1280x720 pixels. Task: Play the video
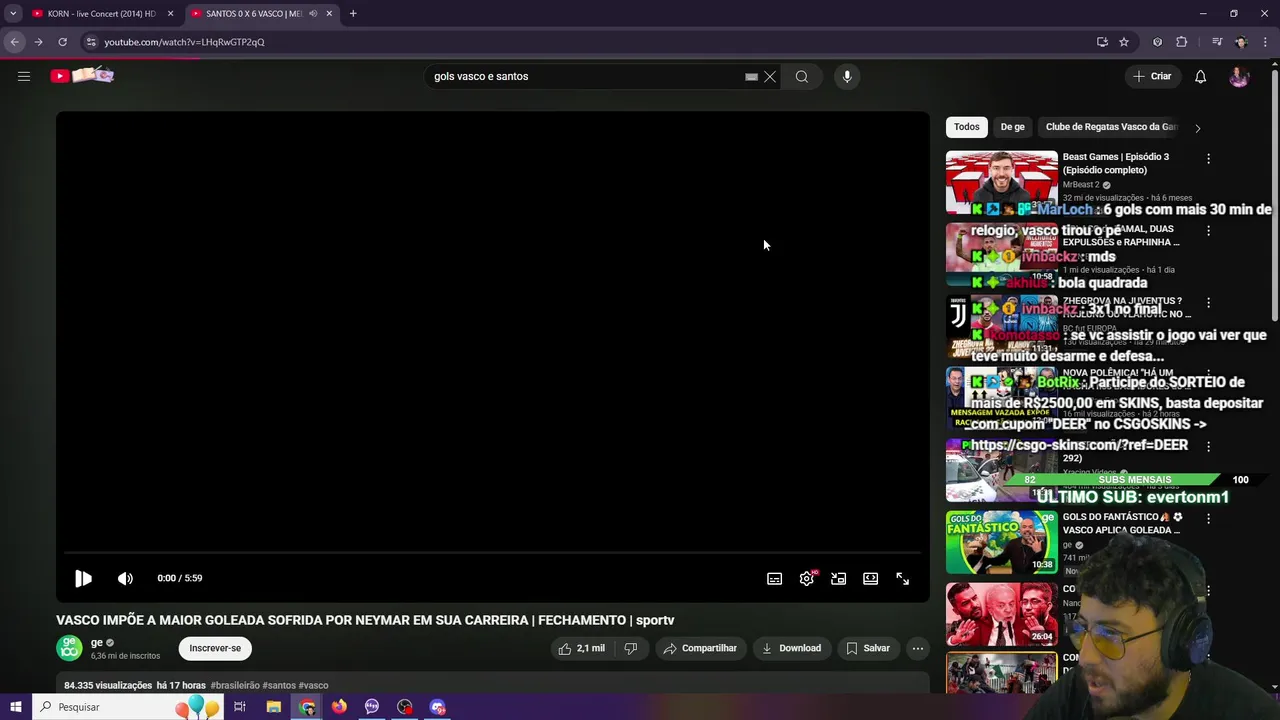(x=83, y=578)
